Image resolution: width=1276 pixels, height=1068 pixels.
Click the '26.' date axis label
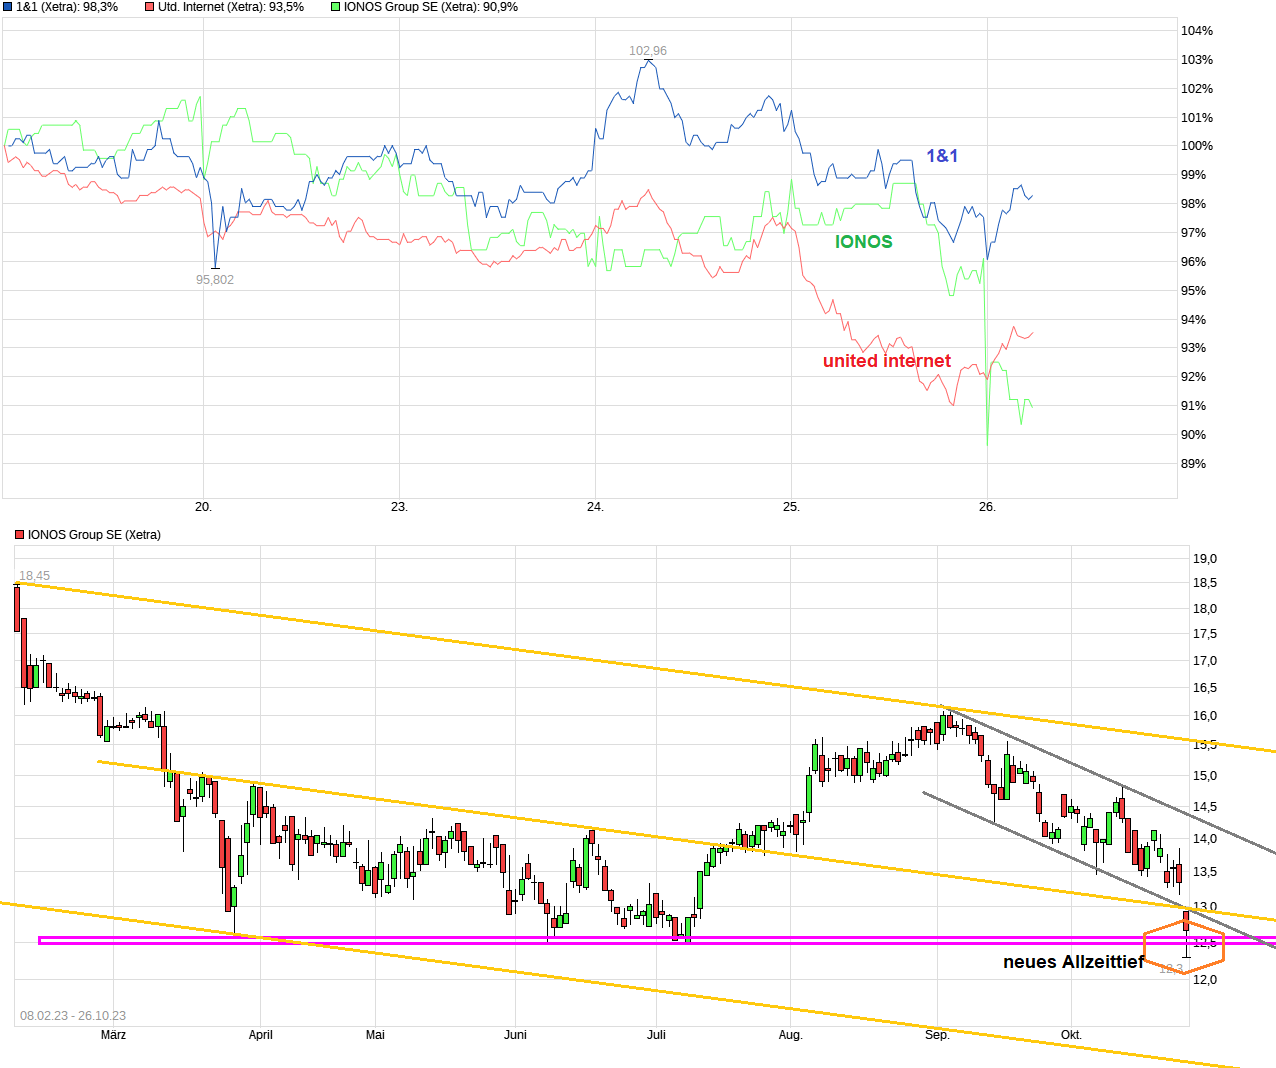click(x=988, y=507)
